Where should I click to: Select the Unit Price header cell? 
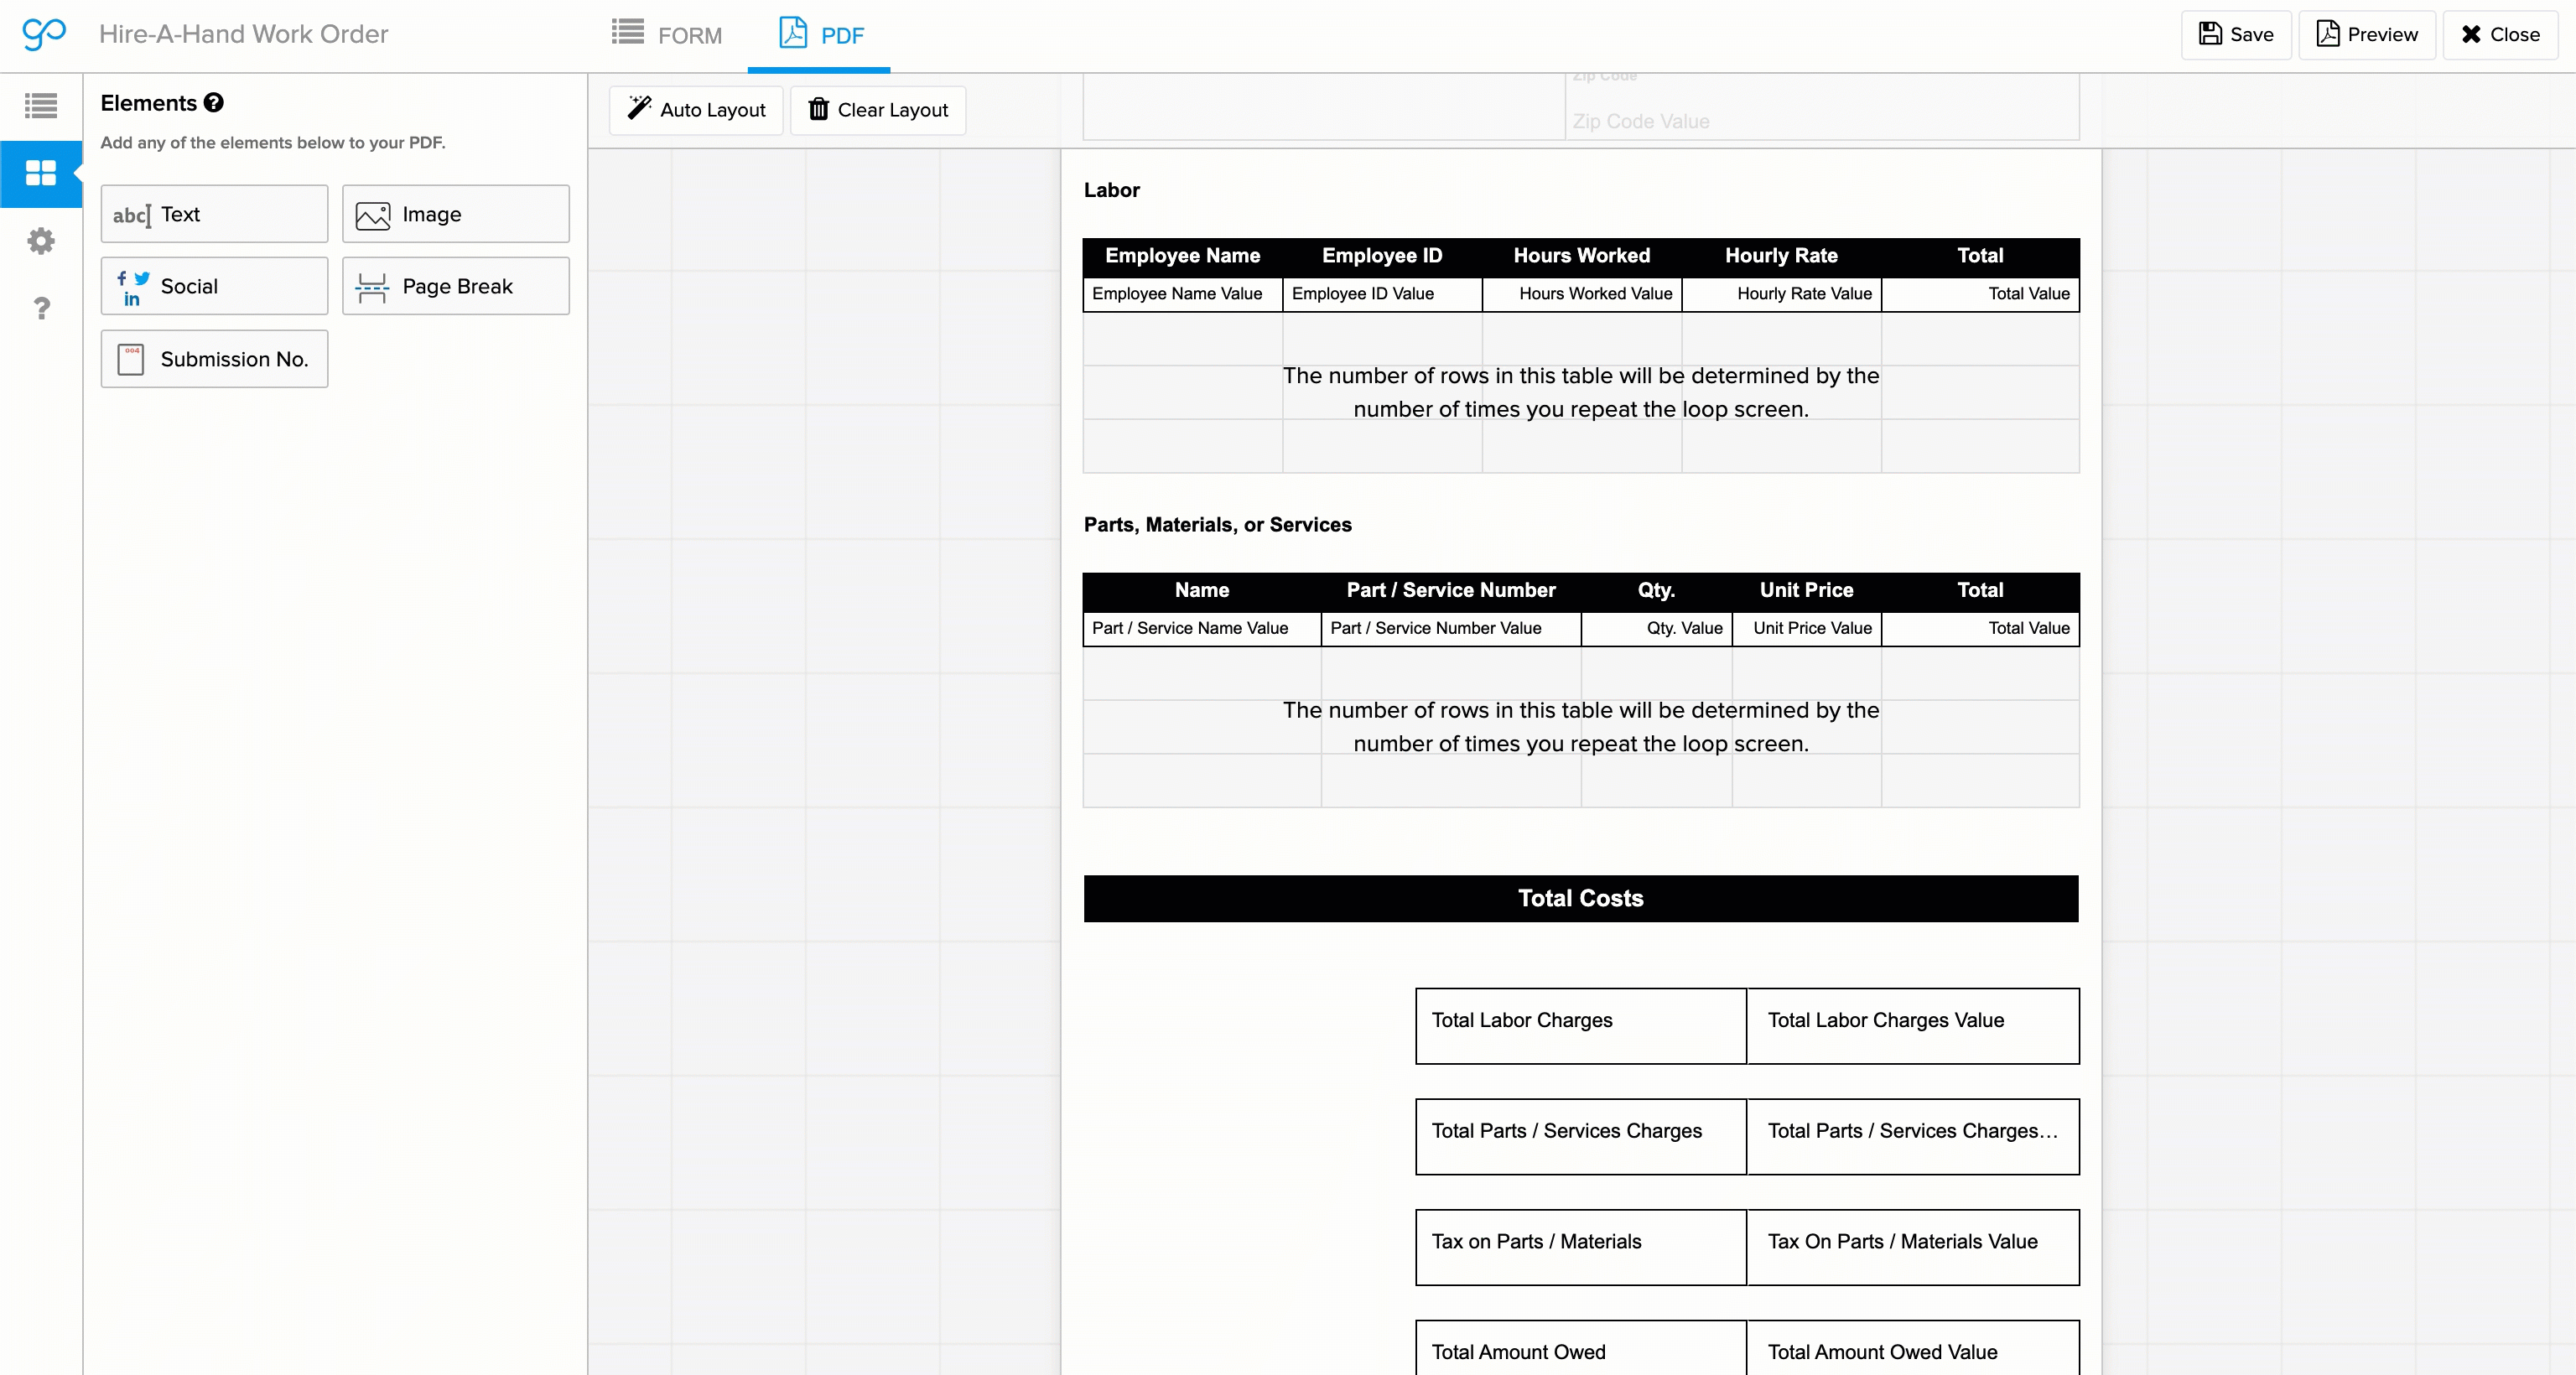[x=1806, y=591]
